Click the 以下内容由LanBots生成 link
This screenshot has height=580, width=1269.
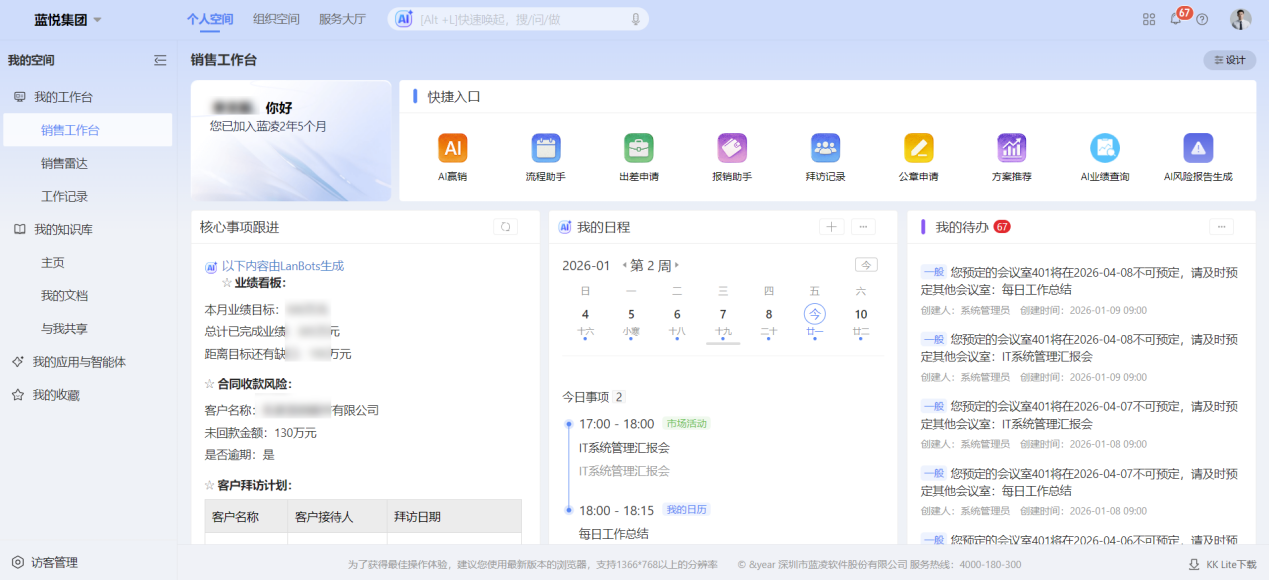[283, 266]
